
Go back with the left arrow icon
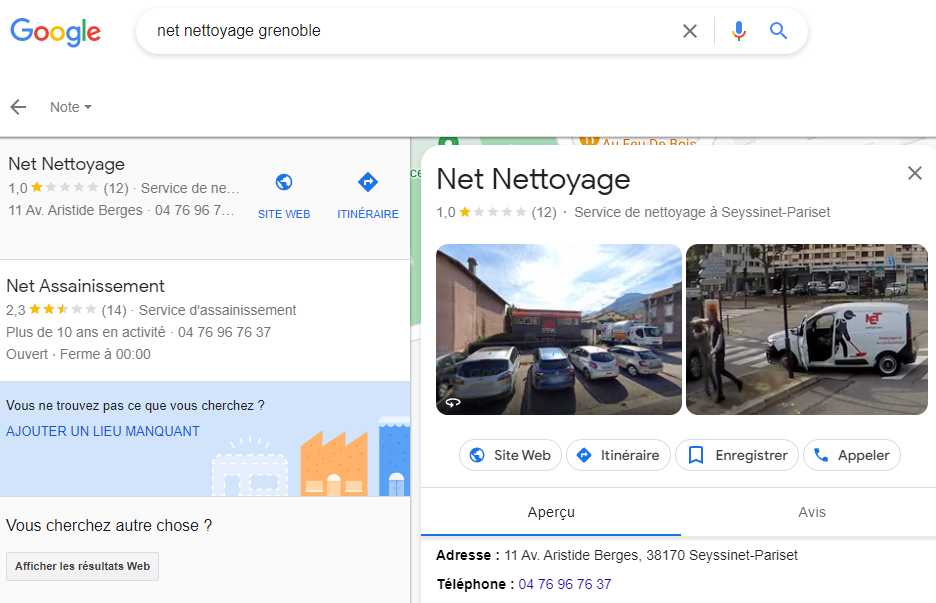tap(19, 107)
